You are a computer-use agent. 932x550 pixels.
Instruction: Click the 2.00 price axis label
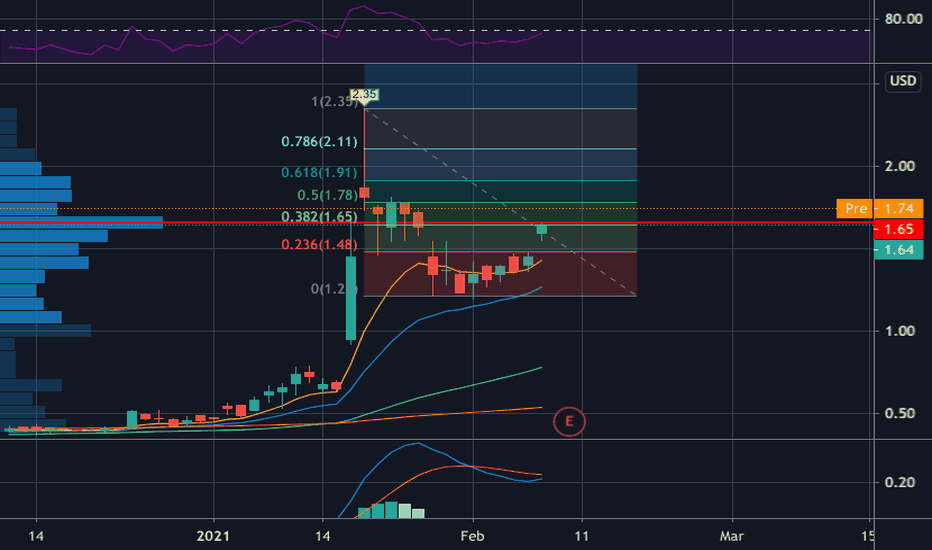(899, 166)
